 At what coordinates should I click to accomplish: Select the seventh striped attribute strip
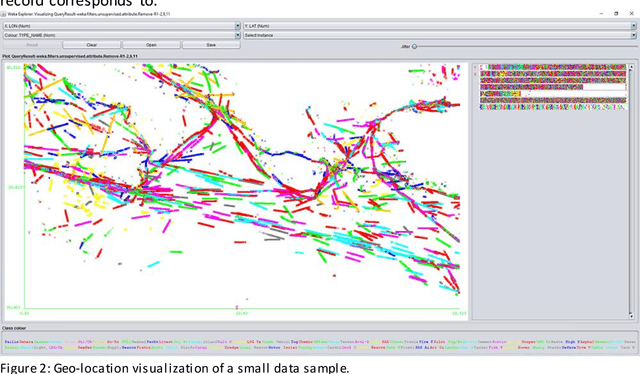click(553, 107)
